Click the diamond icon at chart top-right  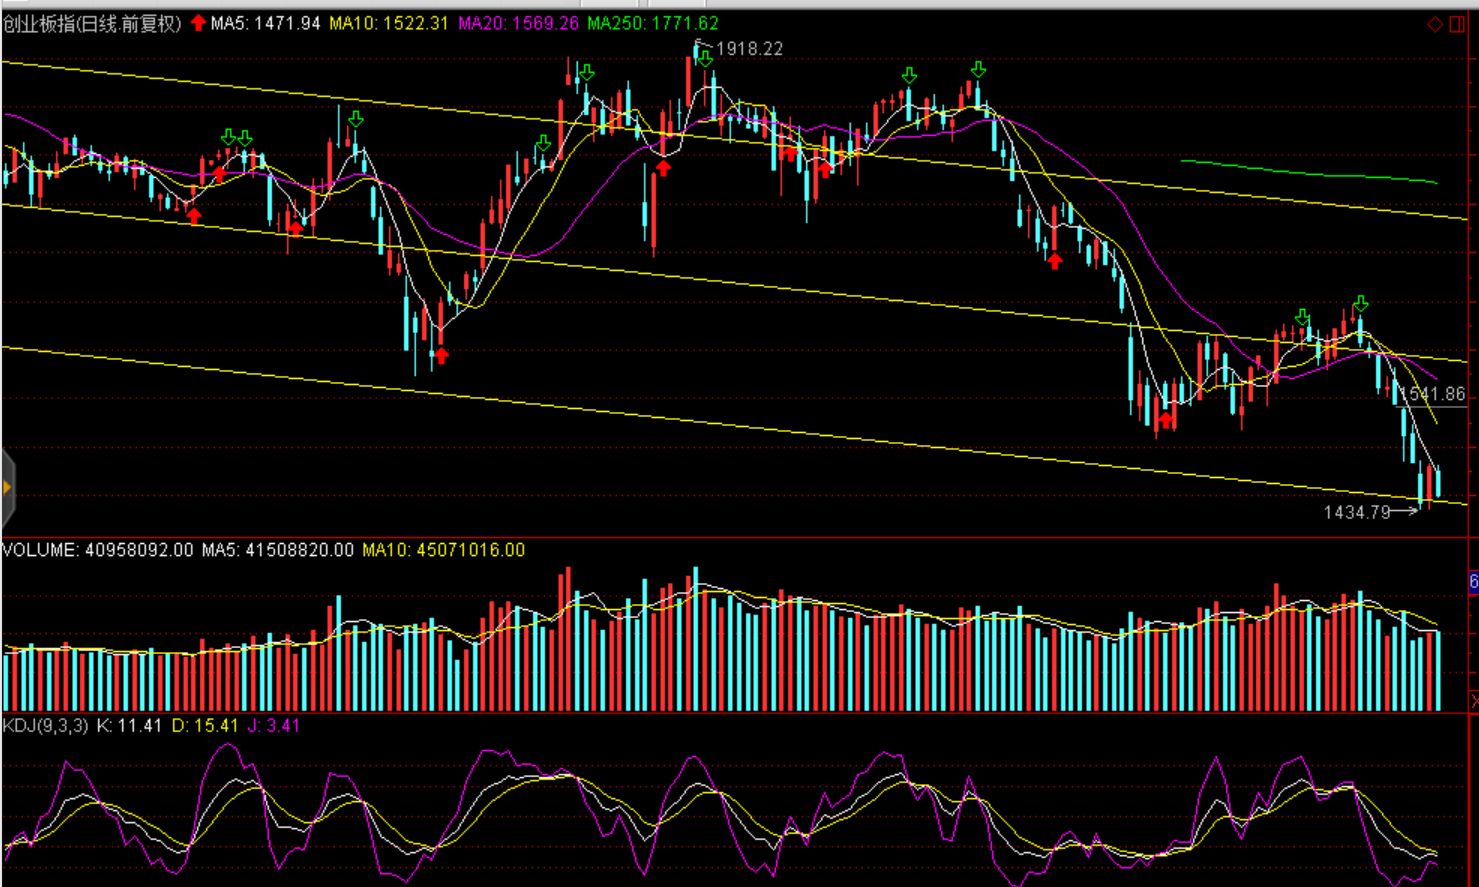[x=1435, y=24]
